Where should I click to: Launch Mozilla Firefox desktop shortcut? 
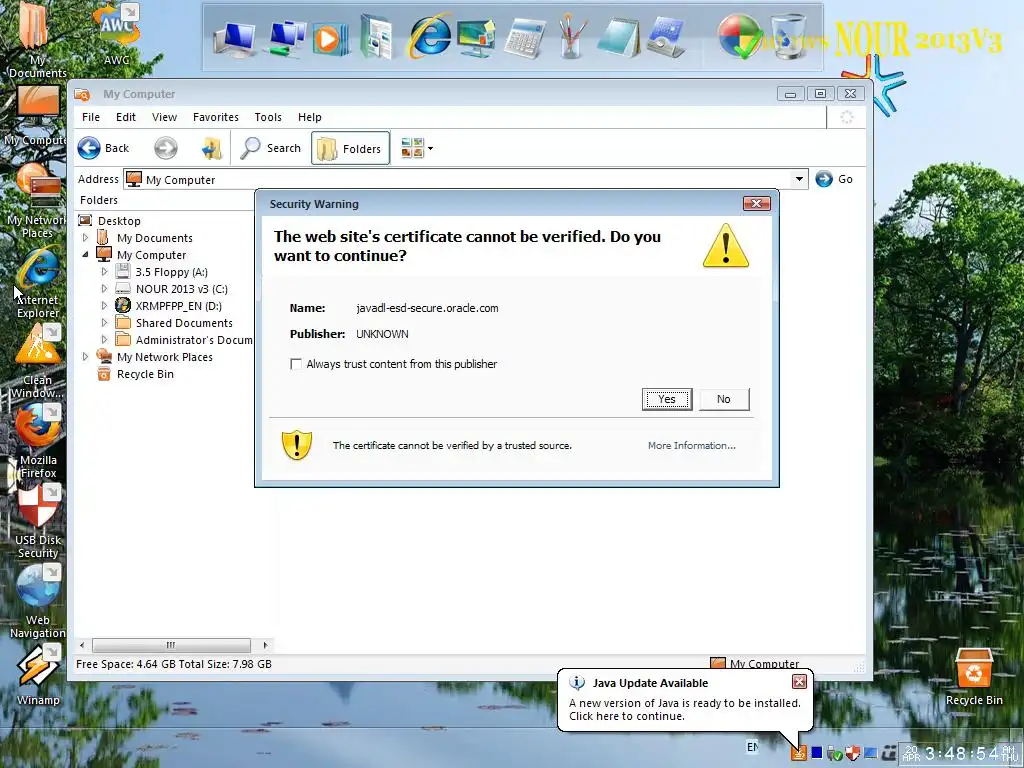[x=38, y=441]
